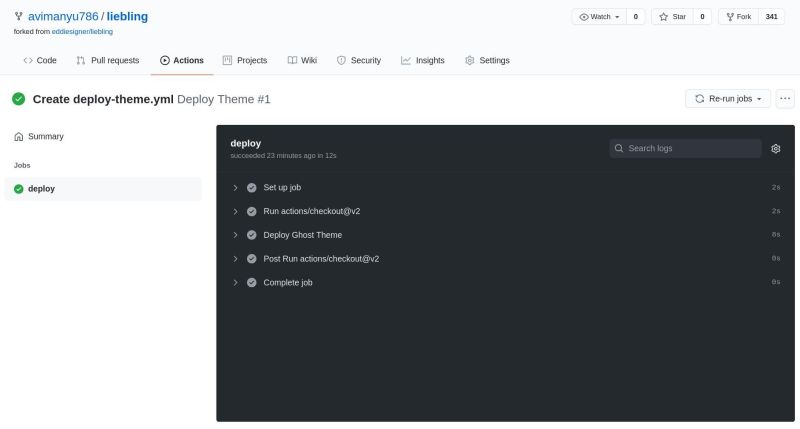Image resolution: width=800 pixels, height=429 pixels.
Task: Open avimanyu786 user profile link
Action: click(63, 16)
